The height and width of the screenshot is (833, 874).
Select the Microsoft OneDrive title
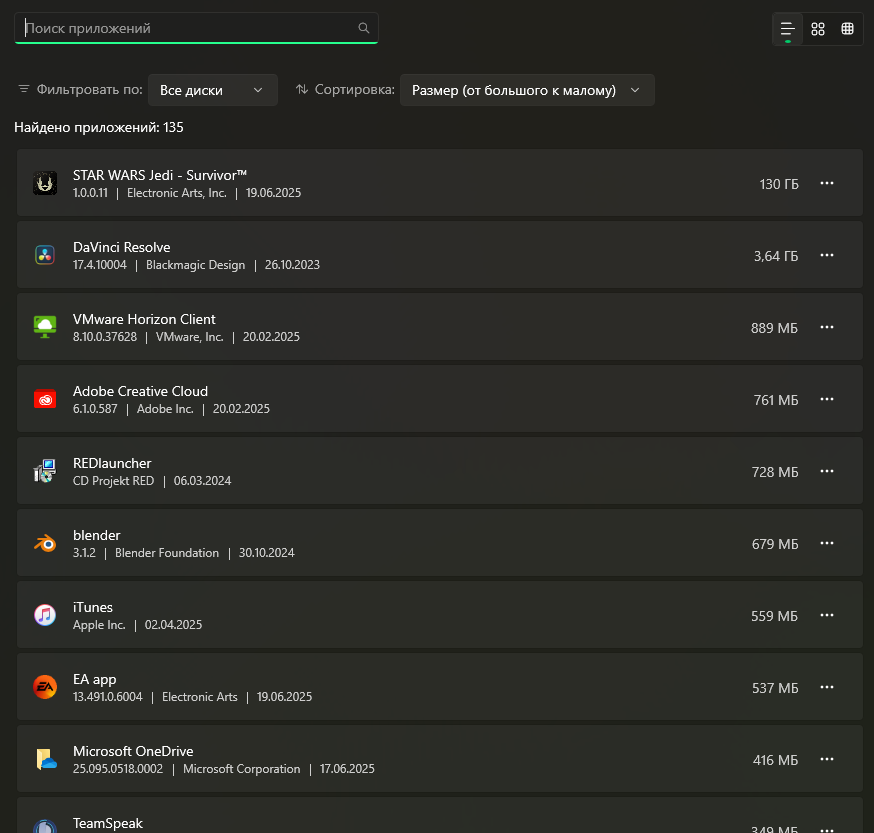coord(133,751)
